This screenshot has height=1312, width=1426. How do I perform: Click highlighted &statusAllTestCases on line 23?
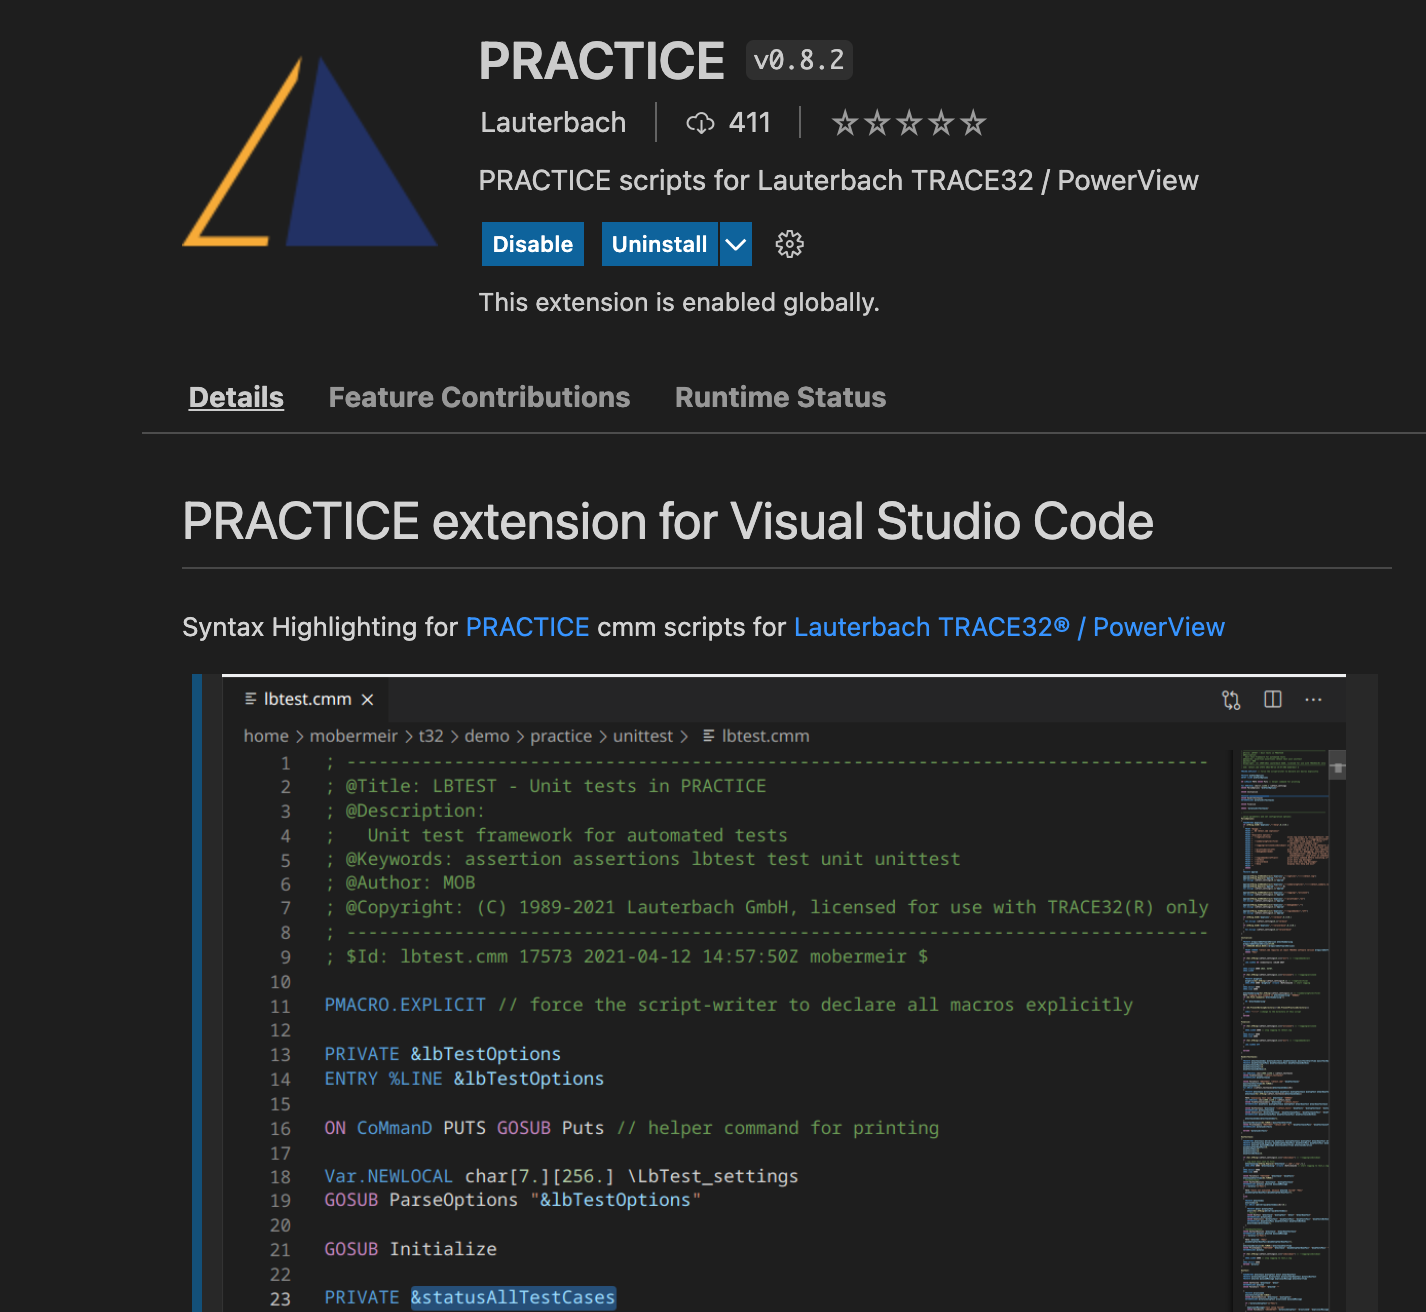pos(513,1298)
